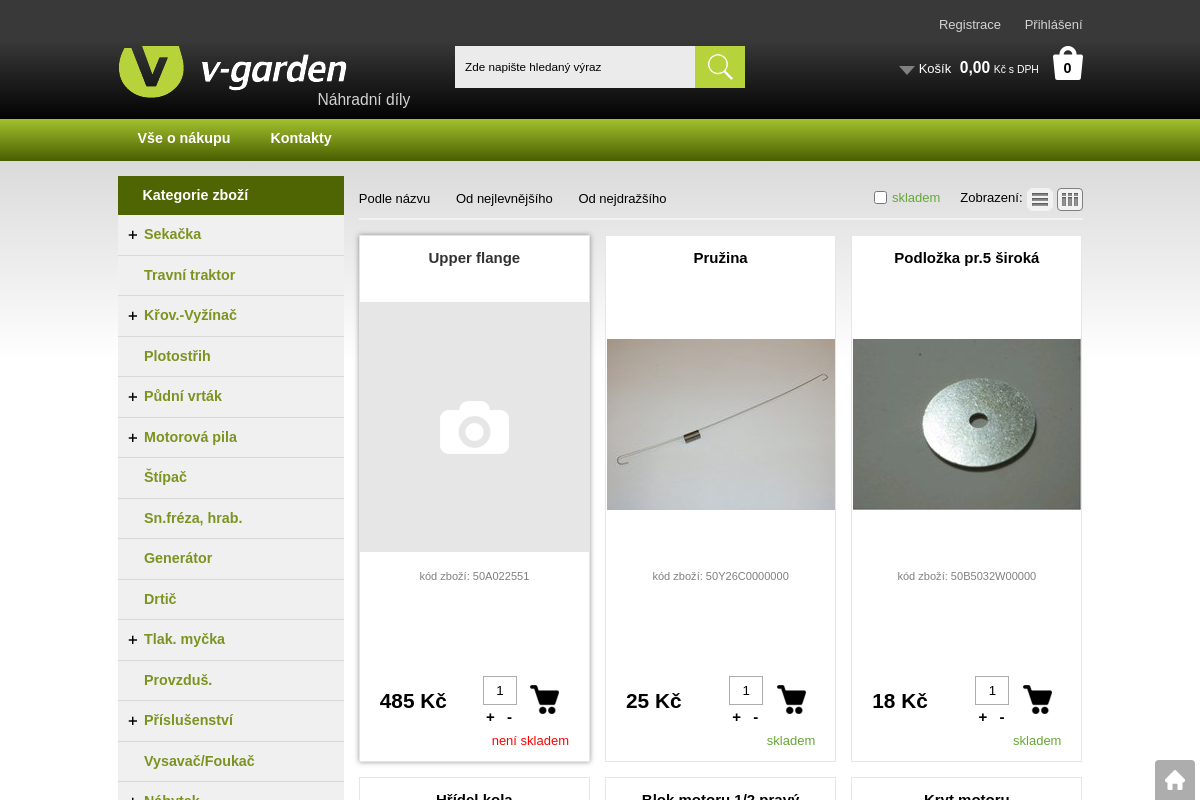
Task: Open the shopping bag icon in the header
Action: [x=1066, y=63]
